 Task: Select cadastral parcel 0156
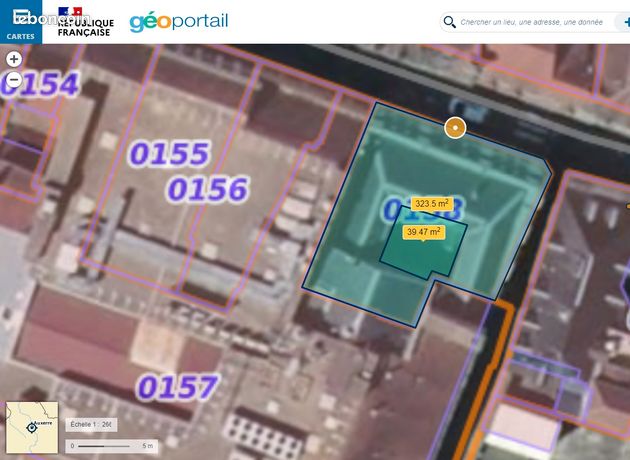[208, 189]
